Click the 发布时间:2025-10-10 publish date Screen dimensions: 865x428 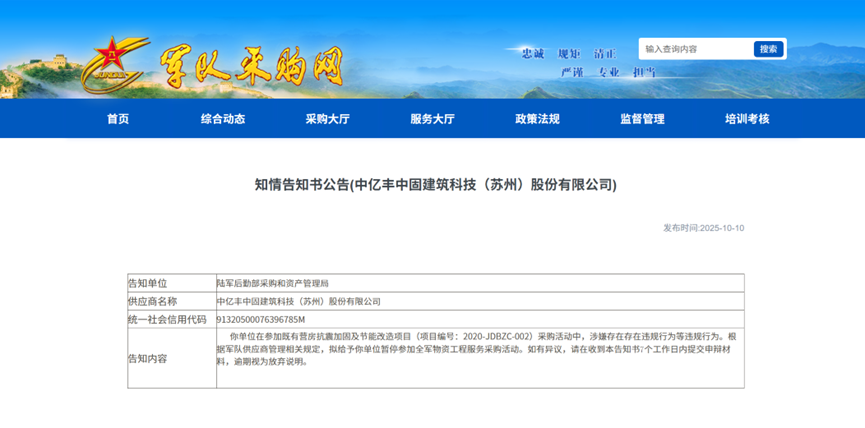click(703, 228)
